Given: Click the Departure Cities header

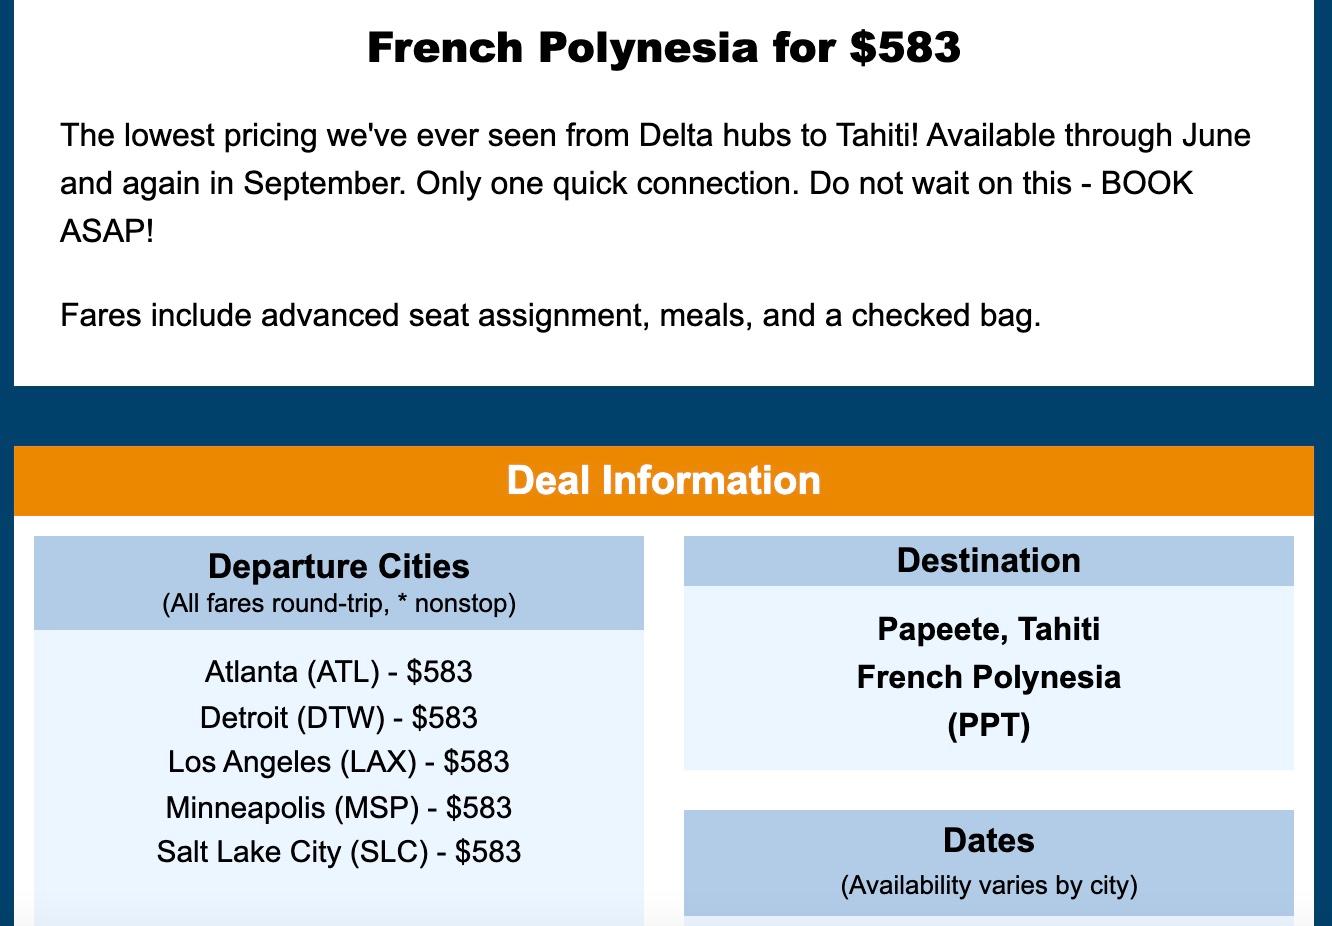Looking at the screenshot, I should pyautogui.click(x=339, y=567).
